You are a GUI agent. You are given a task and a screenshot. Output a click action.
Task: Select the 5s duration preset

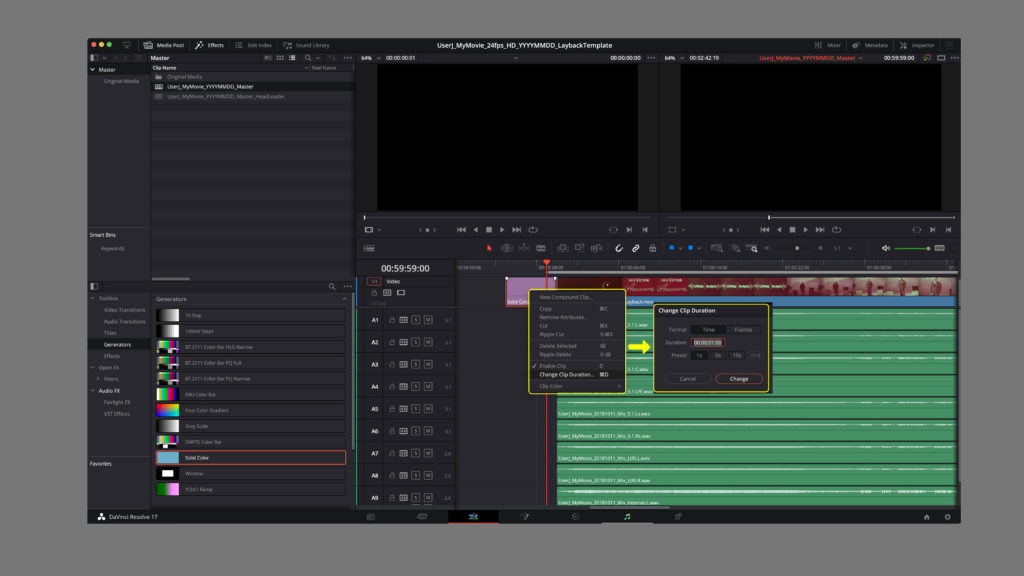(x=718, y=355)
